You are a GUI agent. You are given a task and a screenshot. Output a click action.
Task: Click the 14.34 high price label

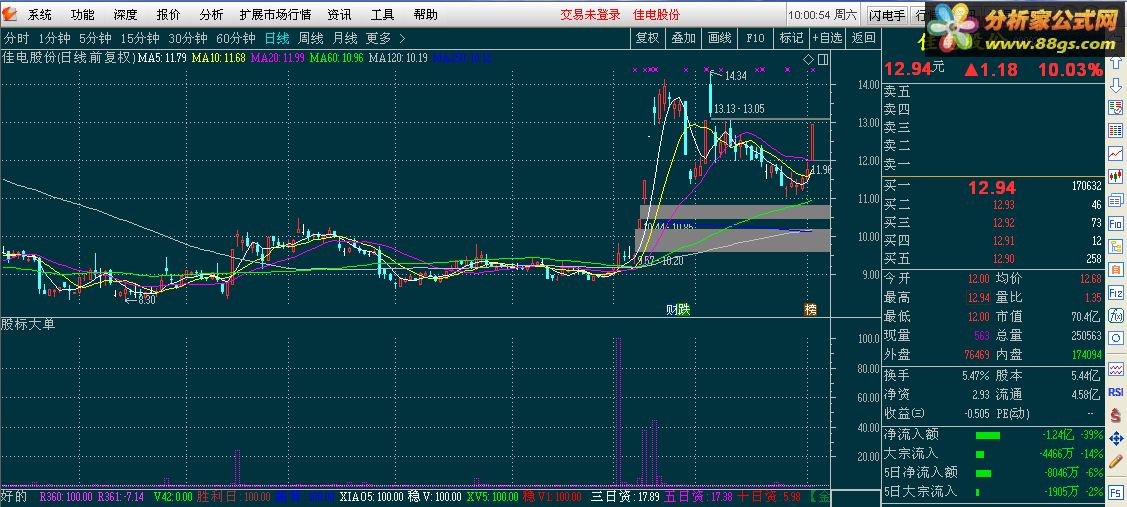(735, 76)
